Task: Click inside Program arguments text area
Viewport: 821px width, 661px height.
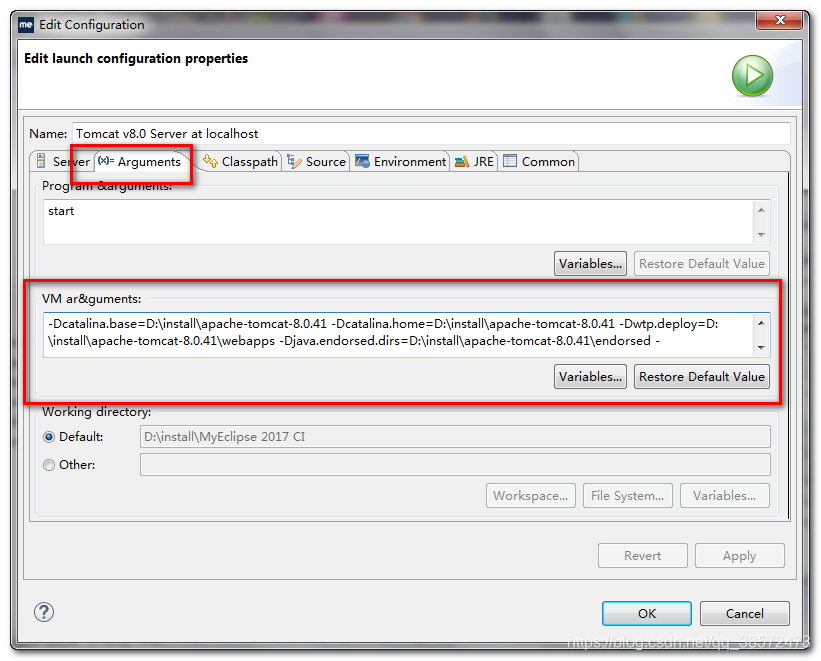Action: [x=398, y=222]
